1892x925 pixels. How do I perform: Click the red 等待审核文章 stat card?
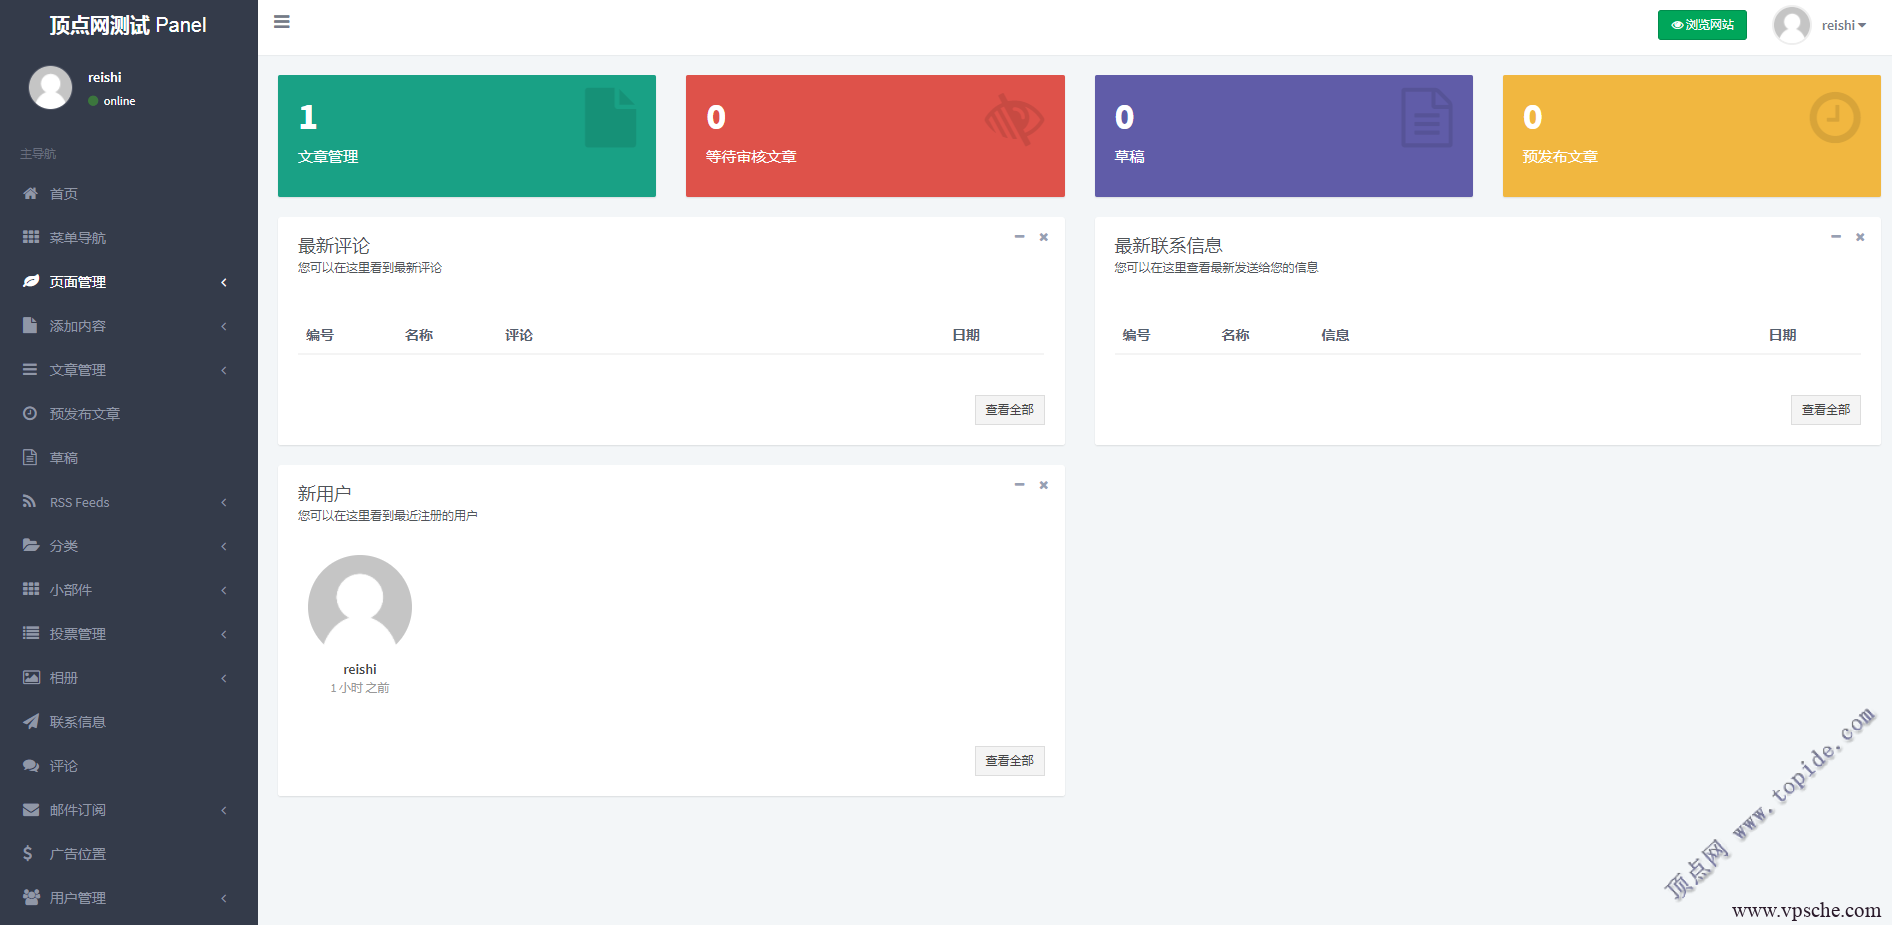pos(875,136)
